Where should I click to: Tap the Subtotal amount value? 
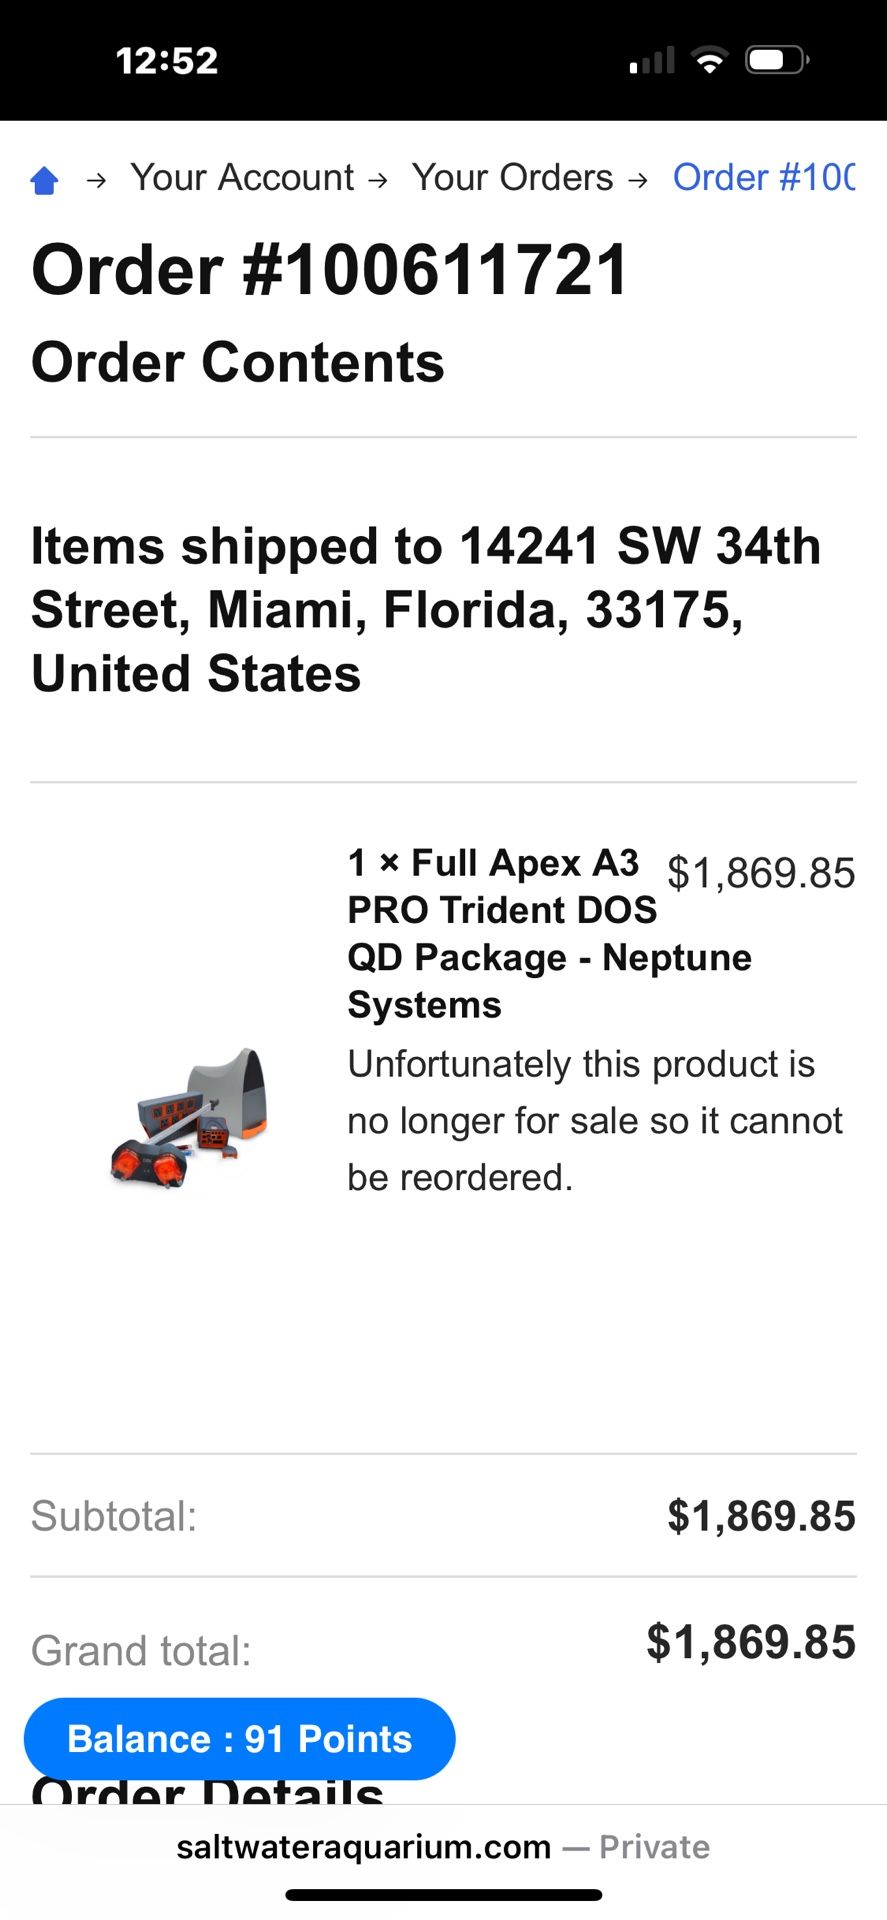click(x=761, y=1516)
